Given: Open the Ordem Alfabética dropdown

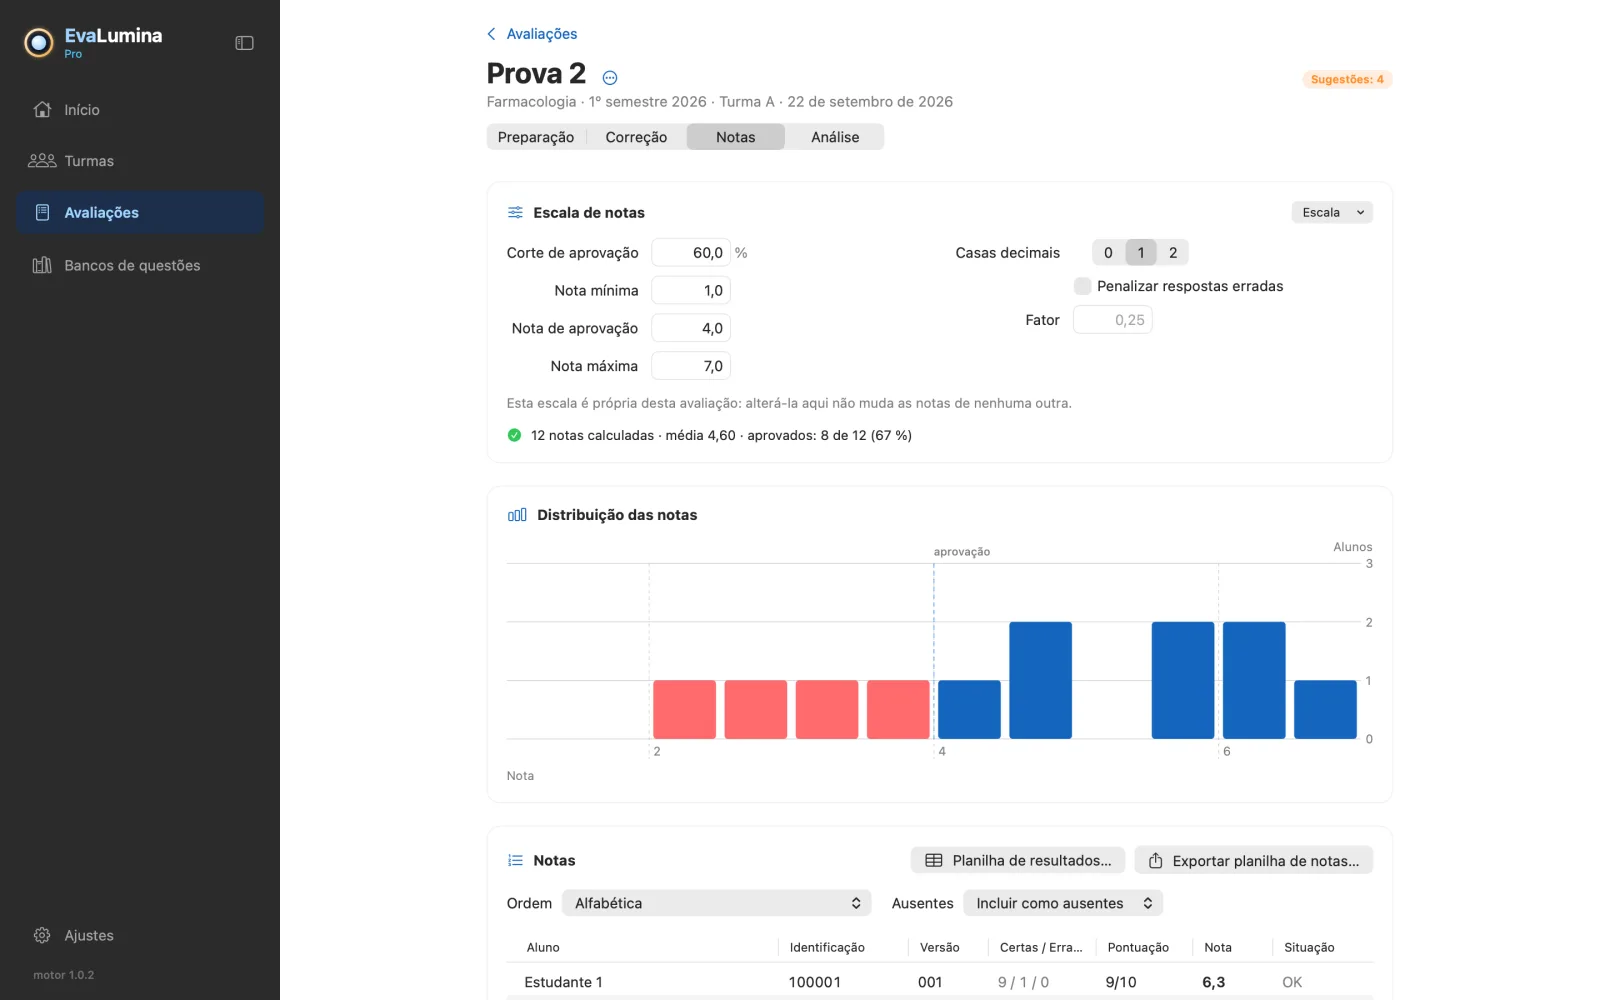Looking at the screenshot, I should tap(716, 903).
